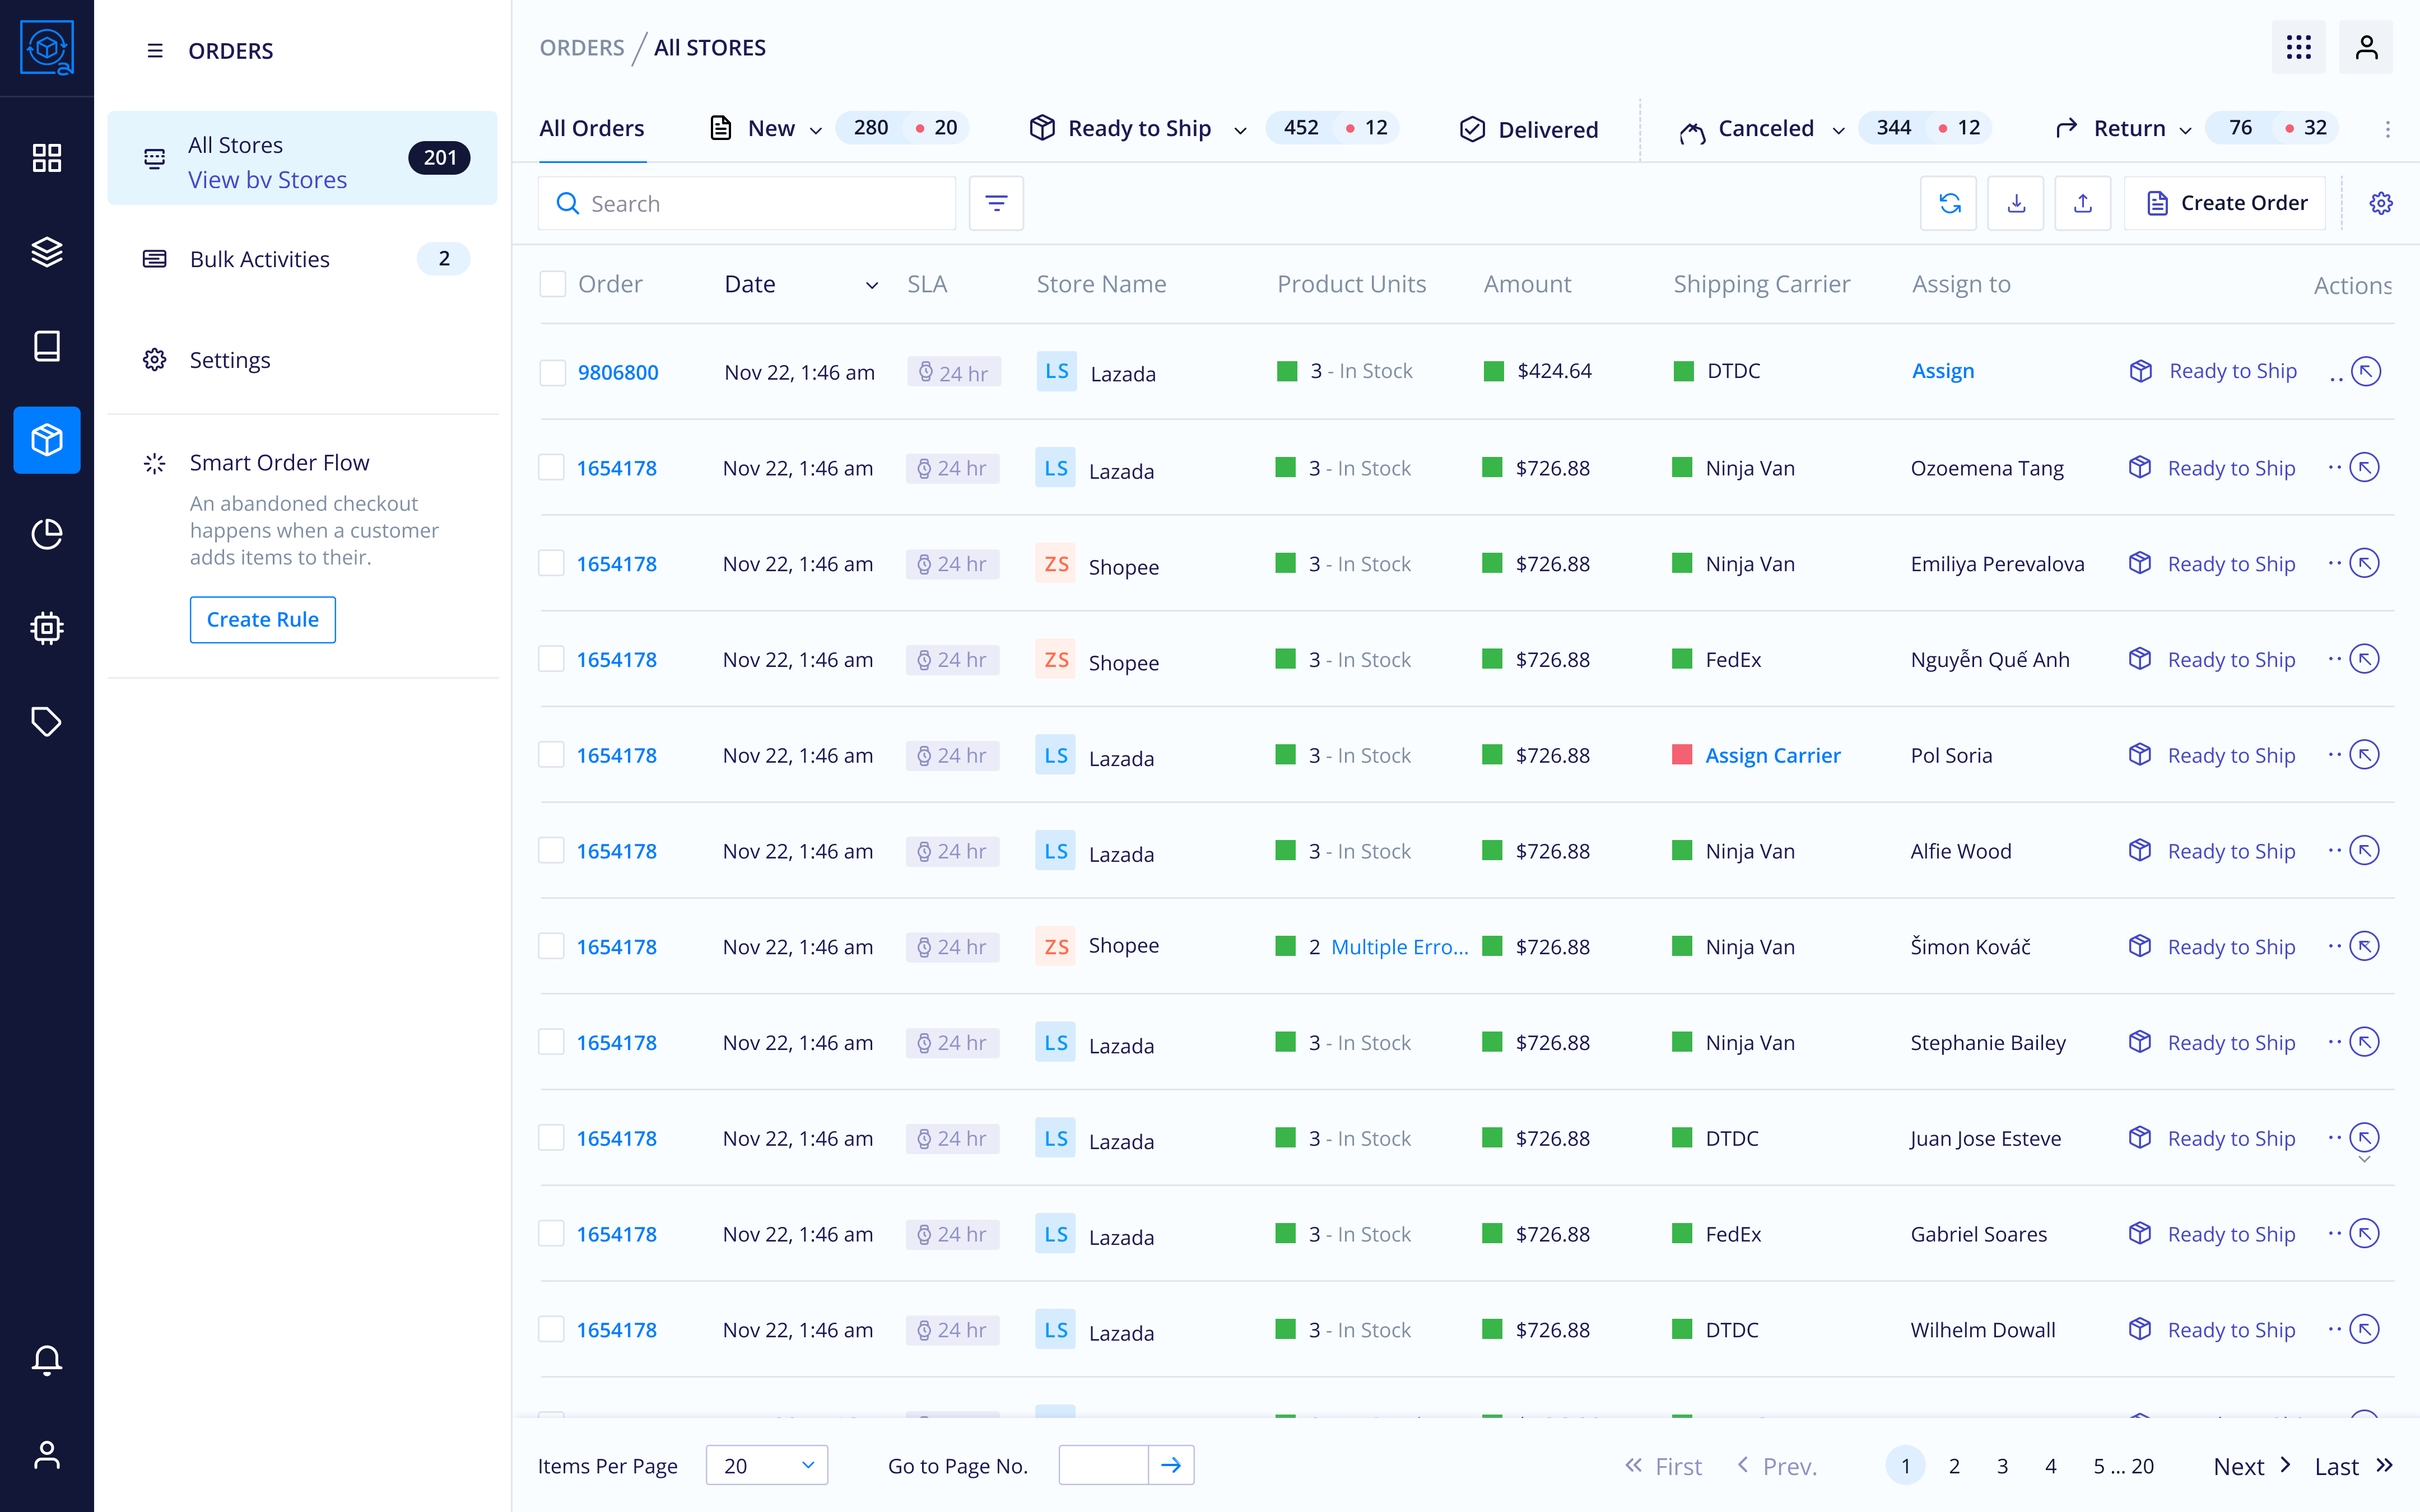Viewport: 2420px width, 1512px height.
Task: Open more options dots for Alfie Wood row
Action: (x=2334, y=850)
